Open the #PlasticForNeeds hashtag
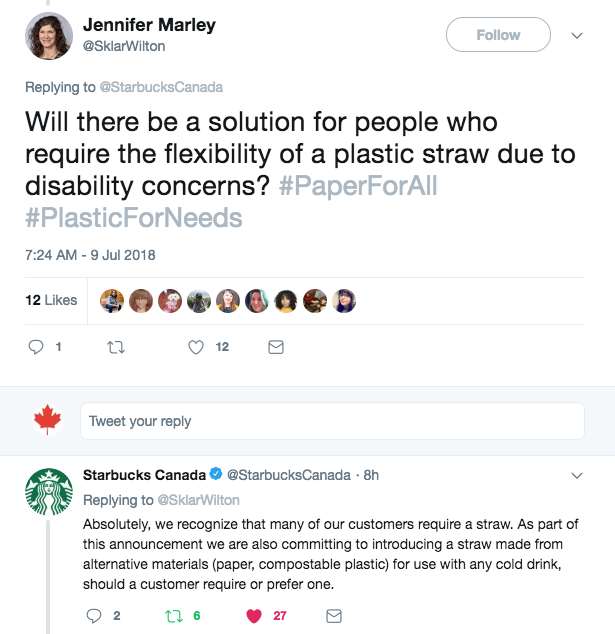 click(133, 217)
